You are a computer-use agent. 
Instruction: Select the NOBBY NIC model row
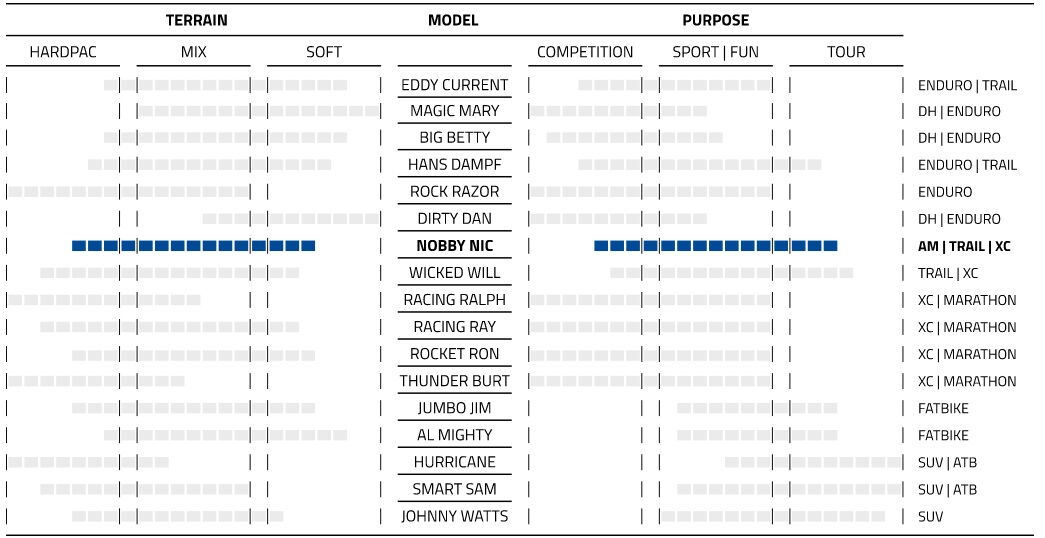click(x=455, y=246)
